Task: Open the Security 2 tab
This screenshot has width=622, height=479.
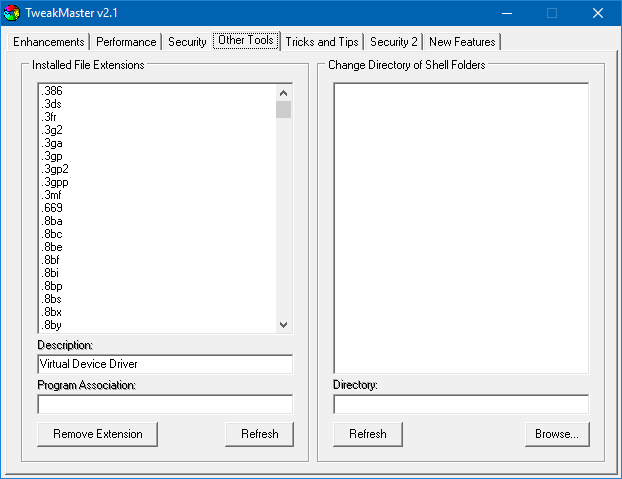Action: pos(393,42)
